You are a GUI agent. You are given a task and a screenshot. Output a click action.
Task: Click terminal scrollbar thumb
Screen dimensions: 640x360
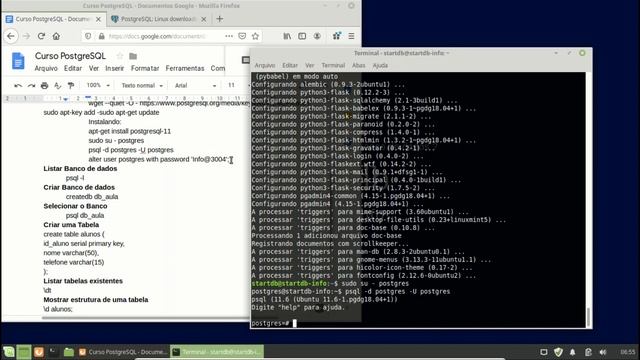588,316
